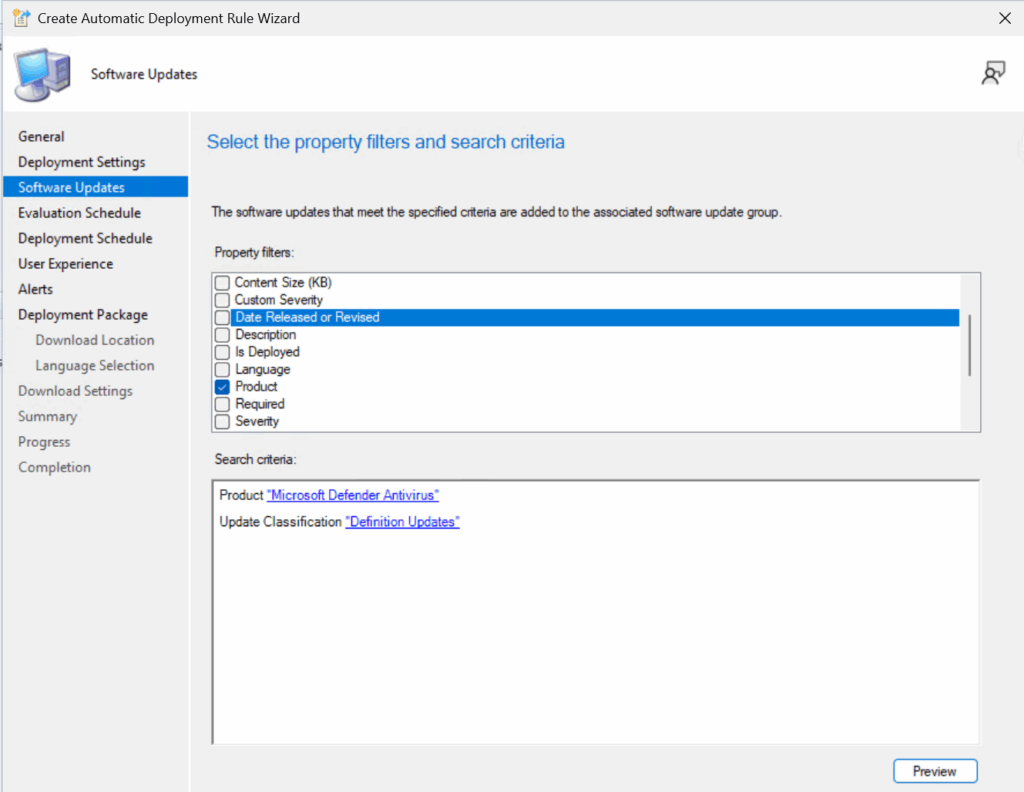
Task: Check the Language property filter
Action: pyautogui.click(x=222, y=370)
